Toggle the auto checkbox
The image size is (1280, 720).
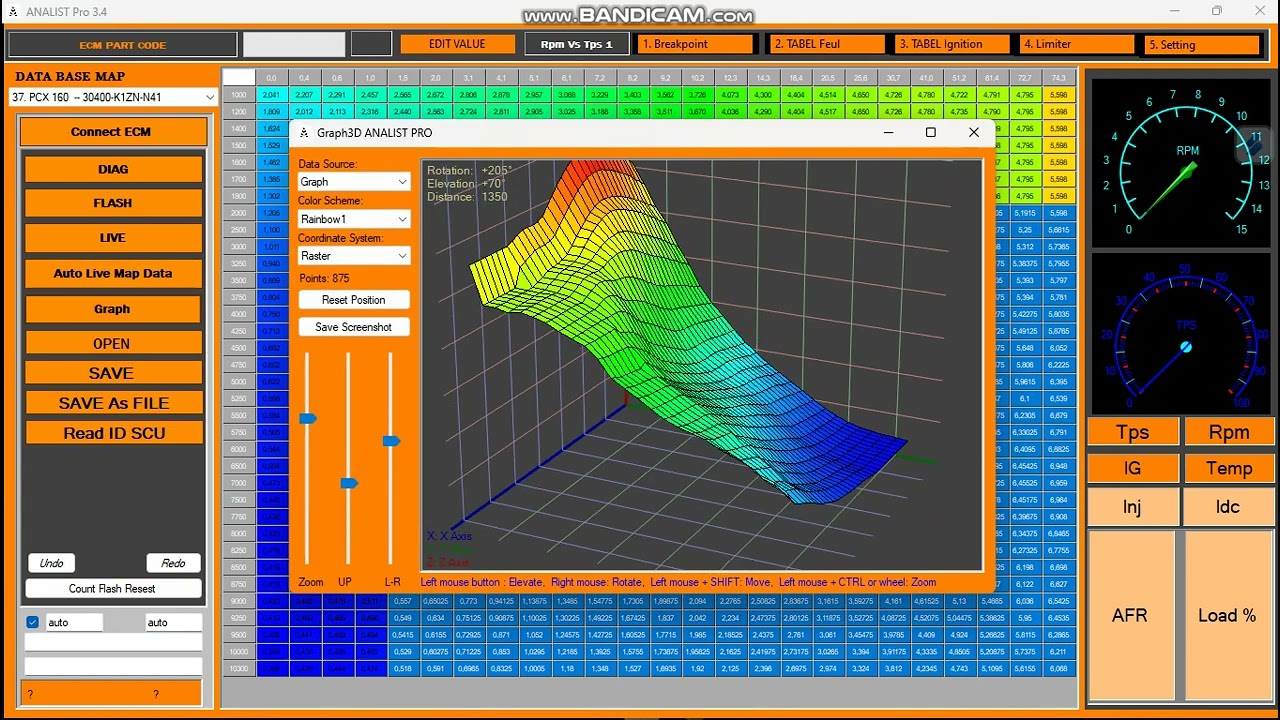pyautogui.click(x=33, y=622)
